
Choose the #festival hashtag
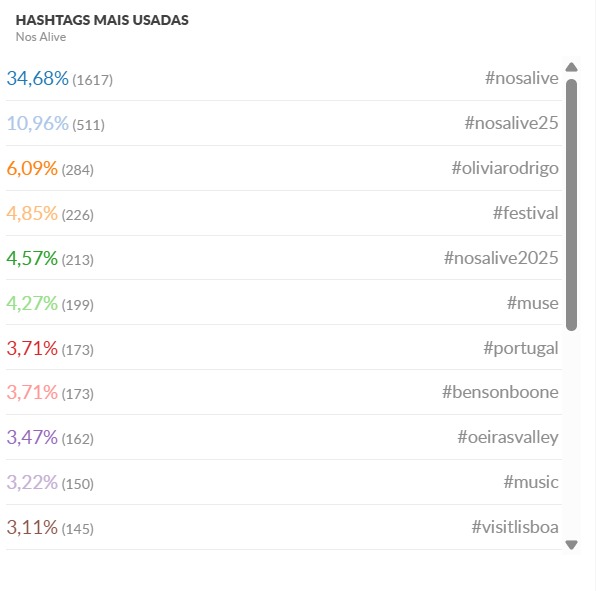[525, 213]
